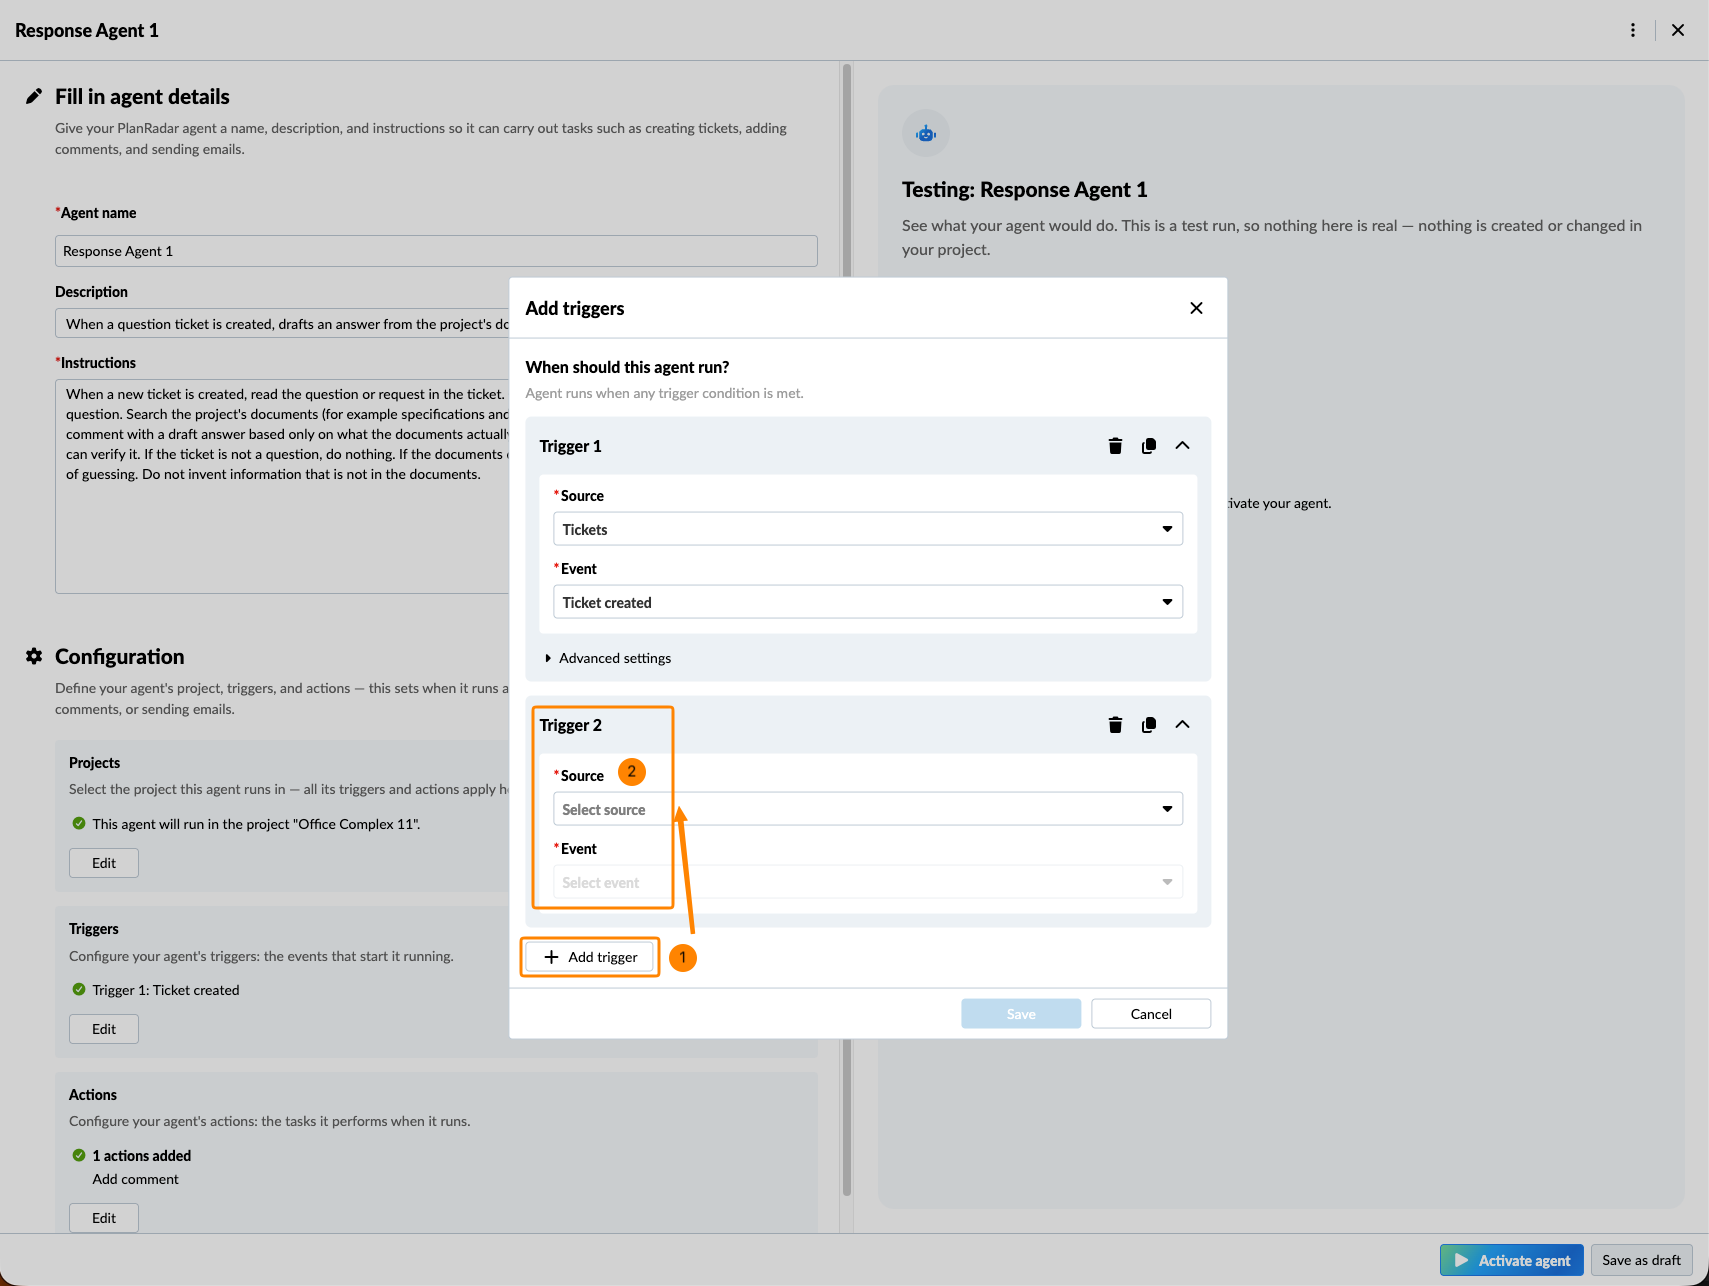Edit the Actions configuration
Screen dimensions: 1709x1286
pos(104,1218)
